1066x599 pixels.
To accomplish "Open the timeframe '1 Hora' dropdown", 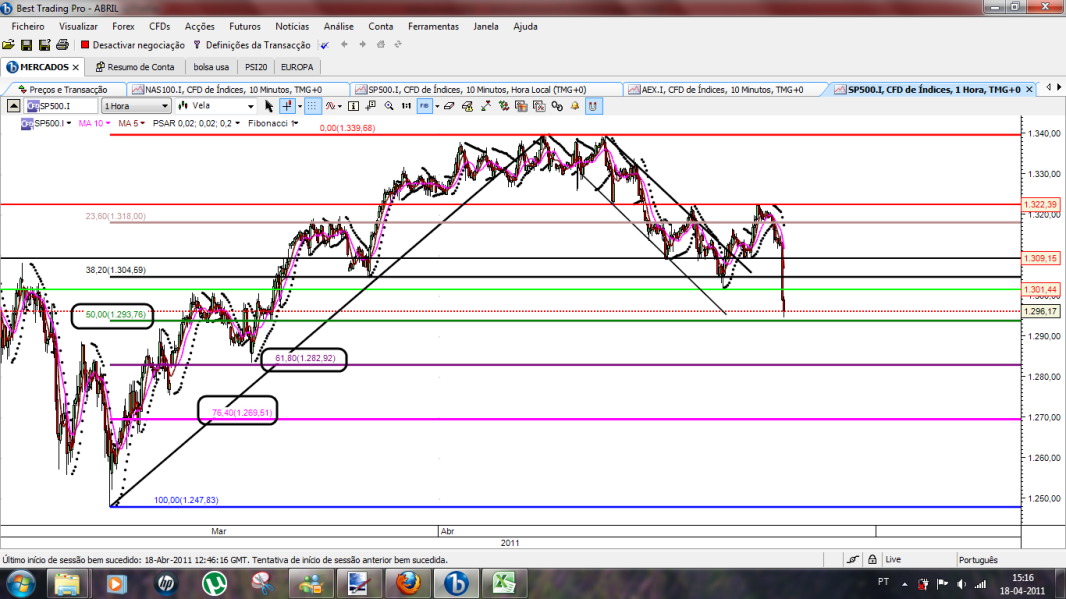I will point(136,106).
